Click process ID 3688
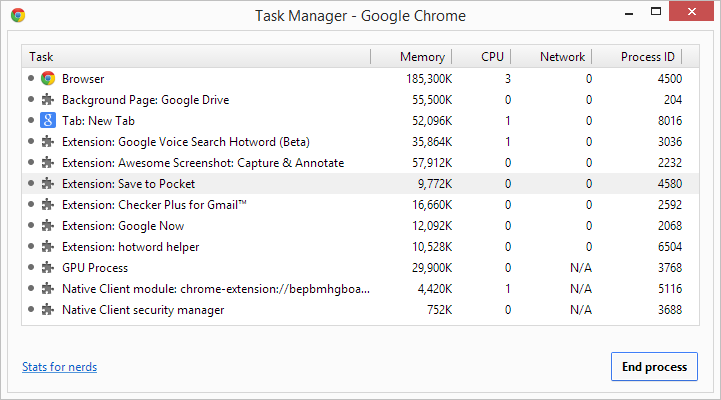 670,310
